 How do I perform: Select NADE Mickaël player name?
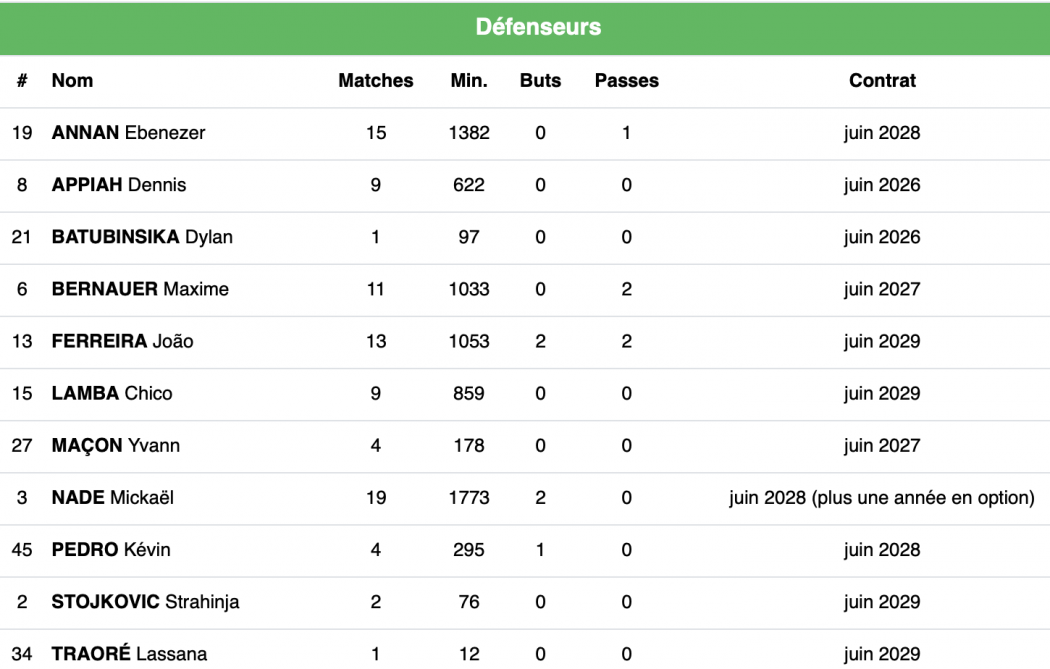[x=113, y=497]
